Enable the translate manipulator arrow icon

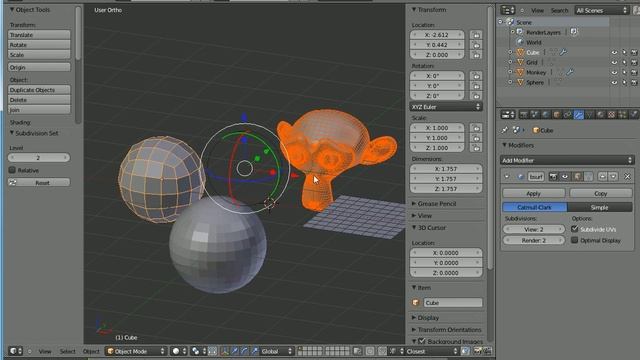pyautogui.click(x=235, y=351)
